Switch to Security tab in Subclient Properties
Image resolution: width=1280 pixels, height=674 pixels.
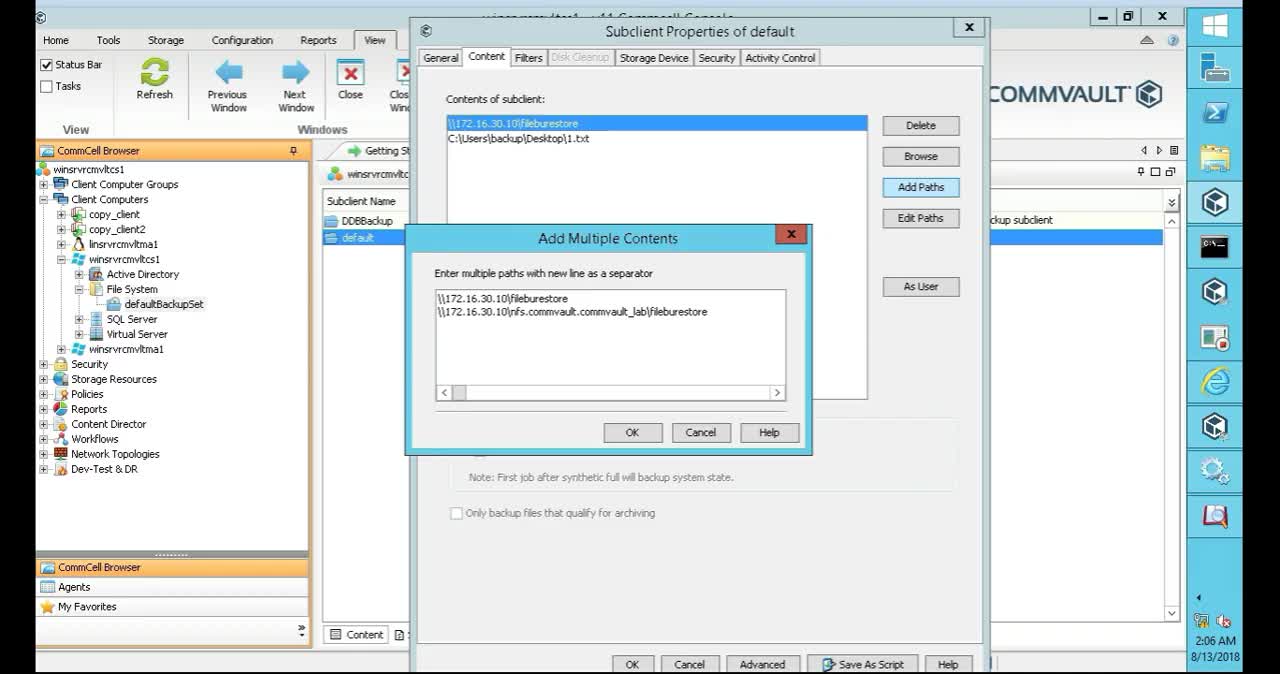pyautogui.click(x=717, y=58)
